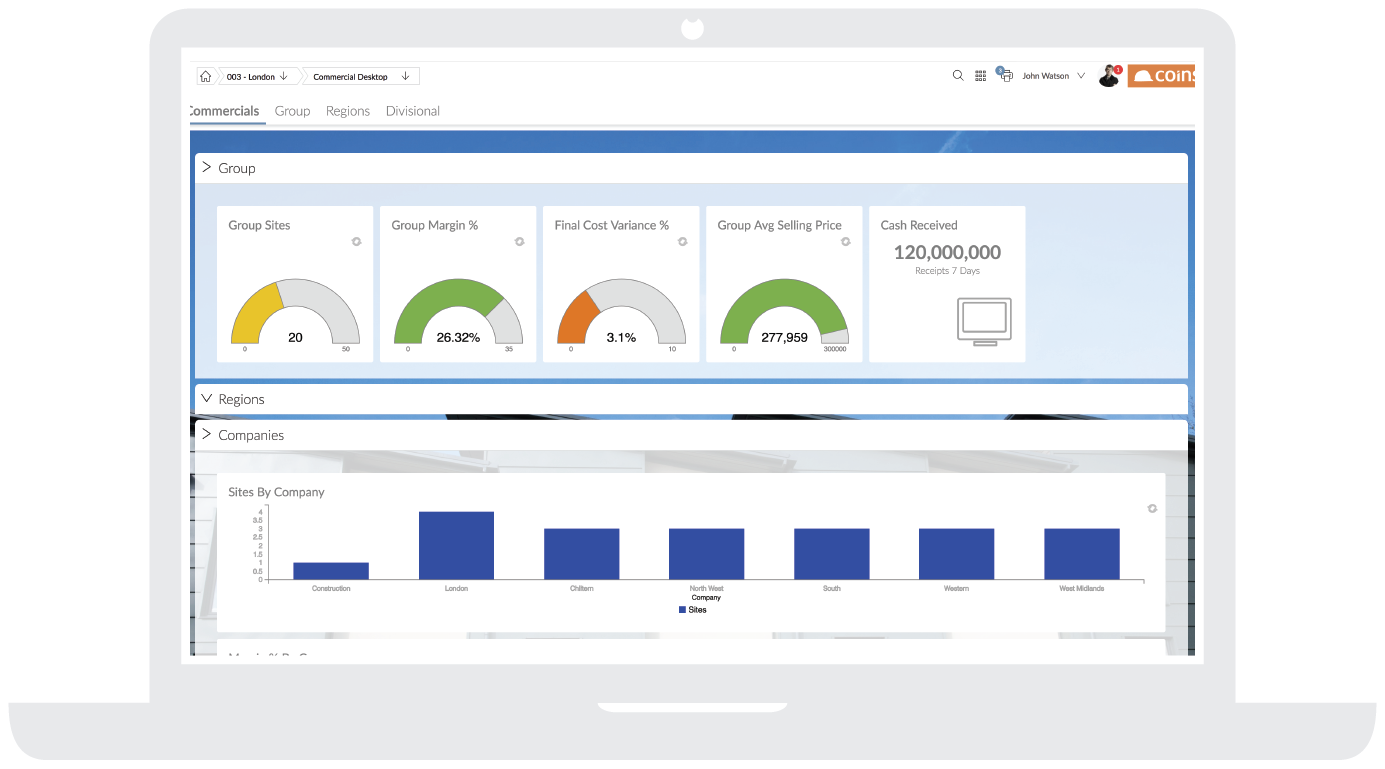Viewport: 1385px width, 769px height.
Task: Click John Watson's profile avatar
Action: [1108, 76]
